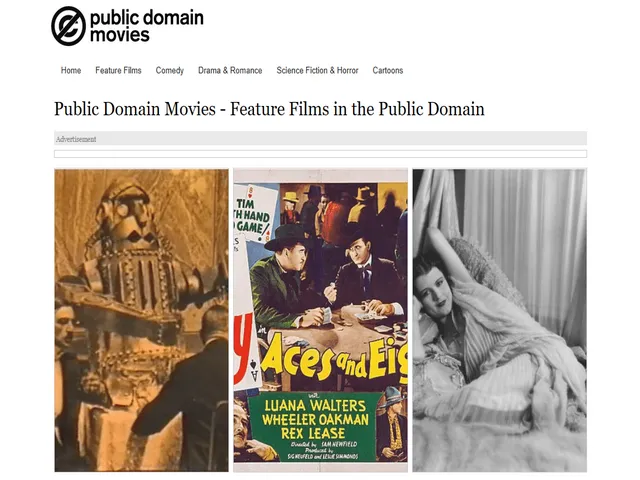Open the Home menu item
640x480 pixels.
point(71,70)
